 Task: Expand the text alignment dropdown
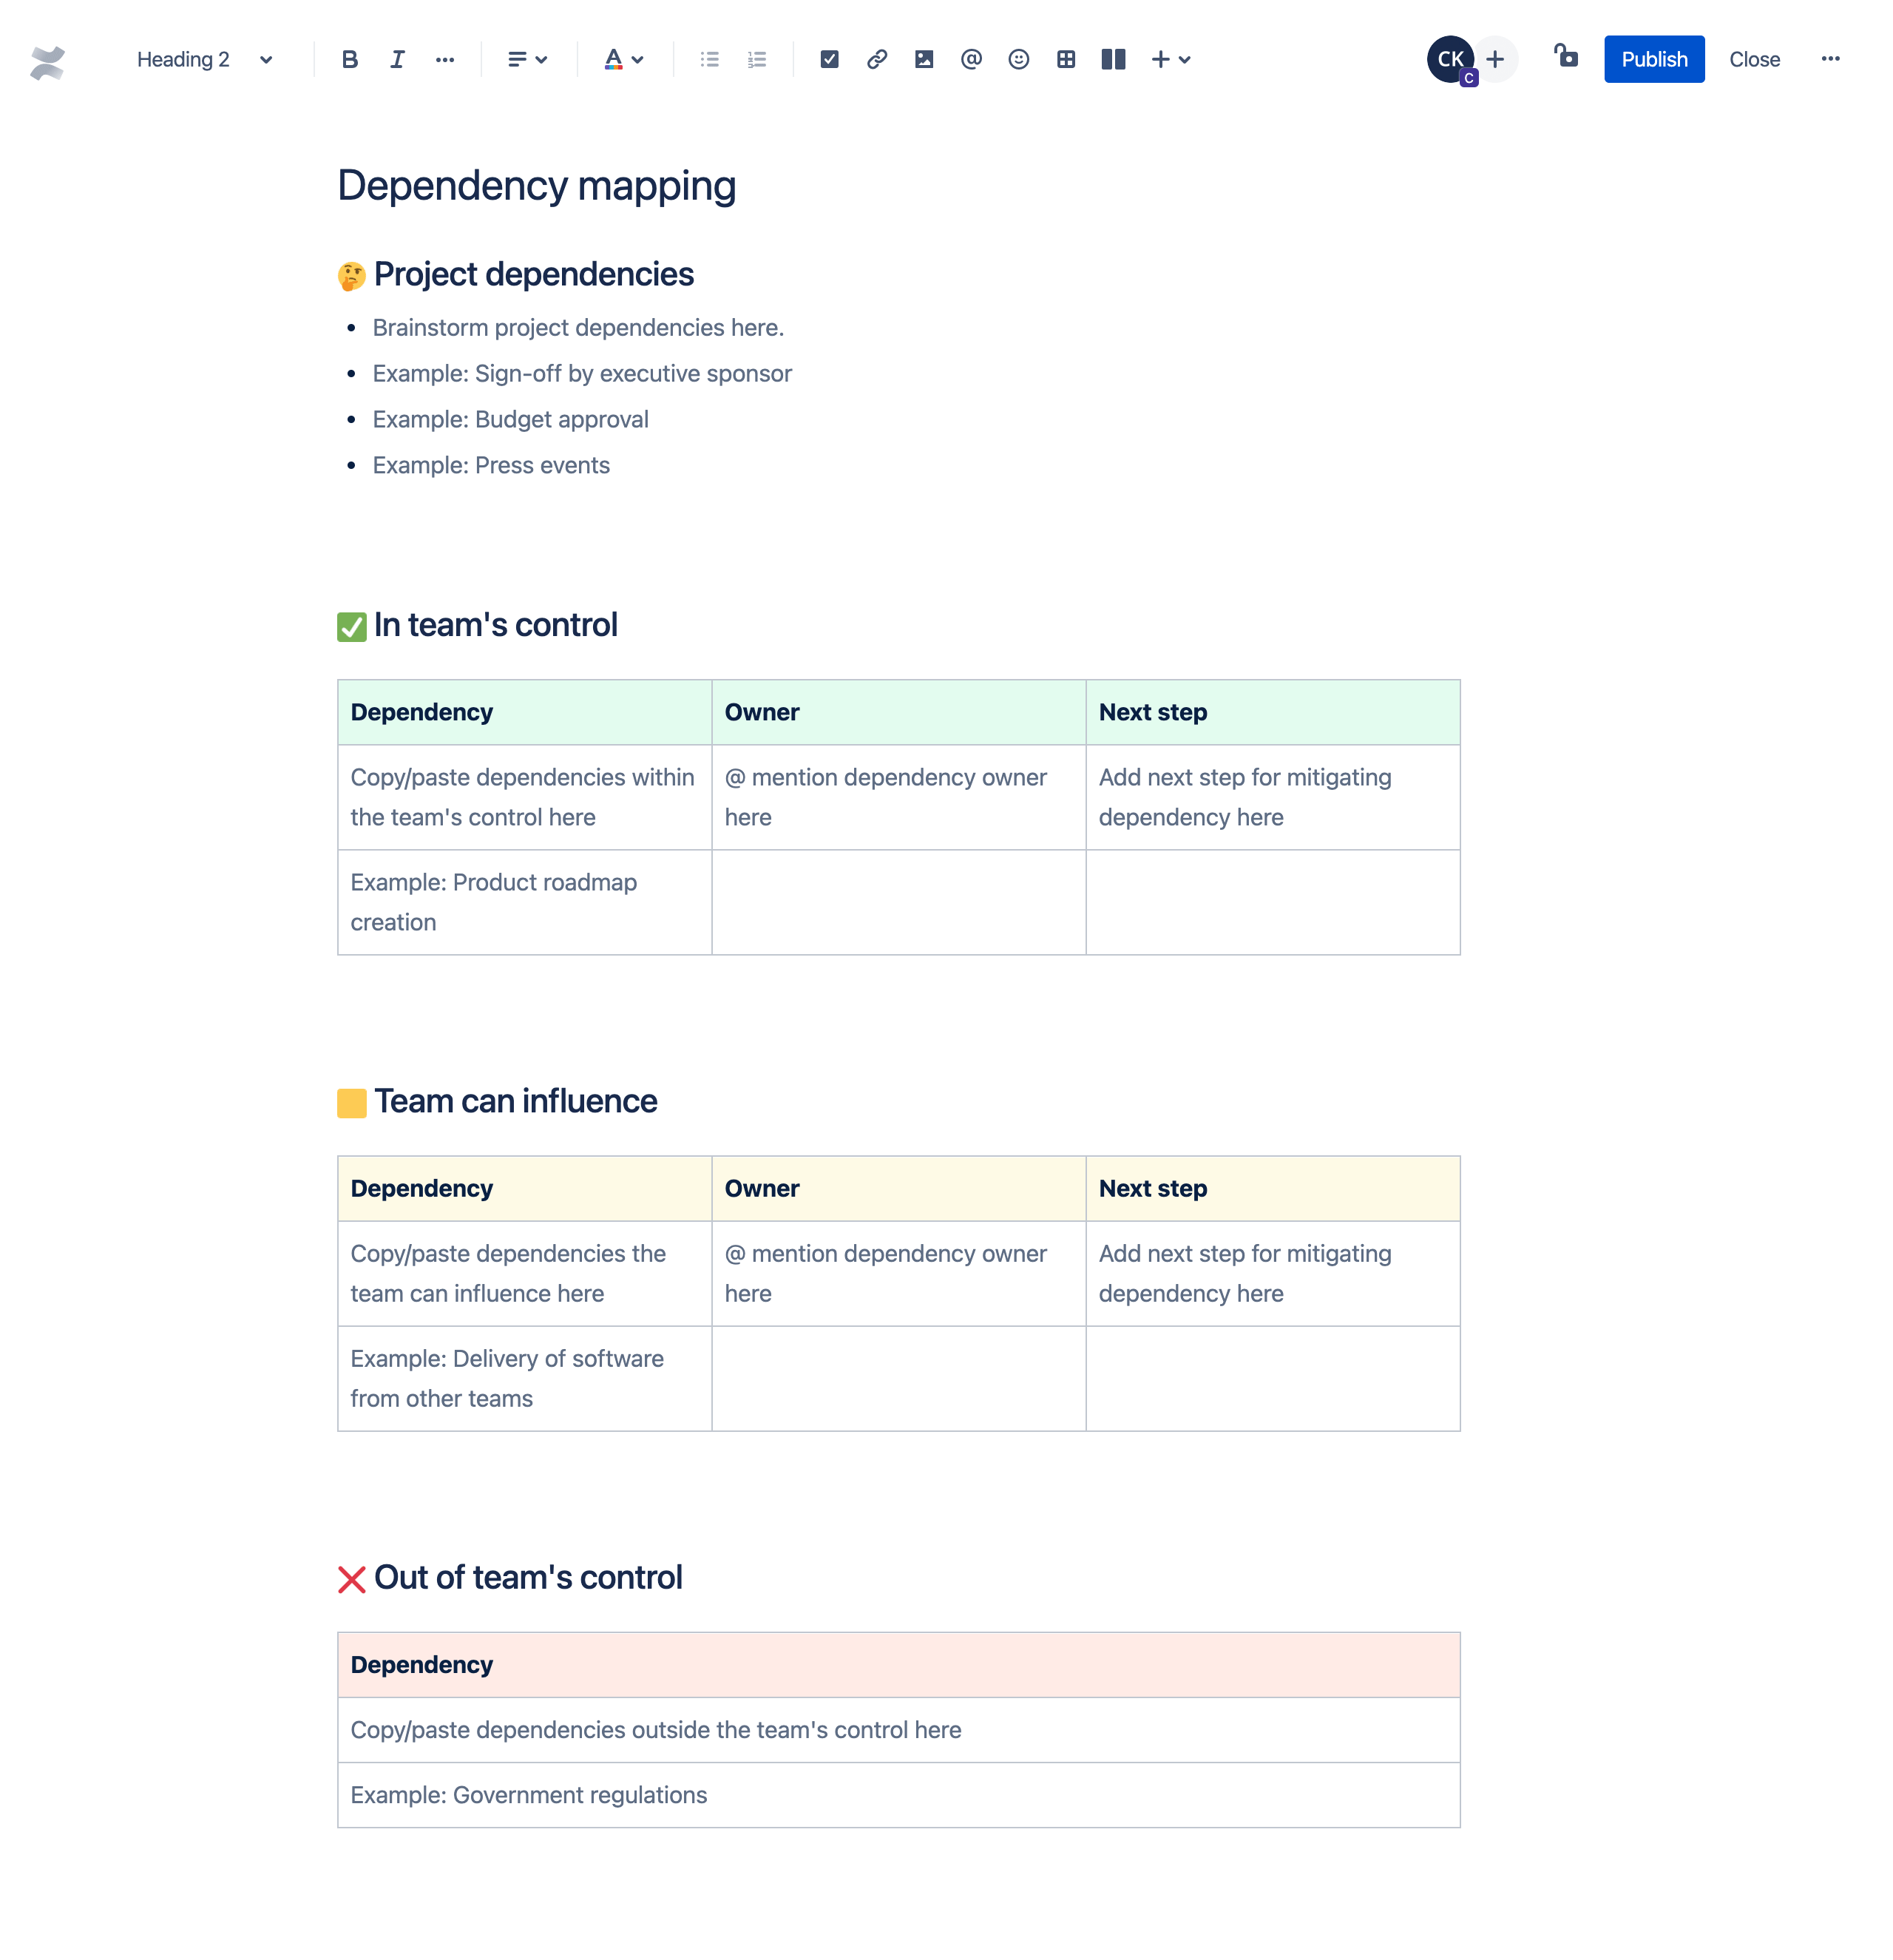(526, 59)
